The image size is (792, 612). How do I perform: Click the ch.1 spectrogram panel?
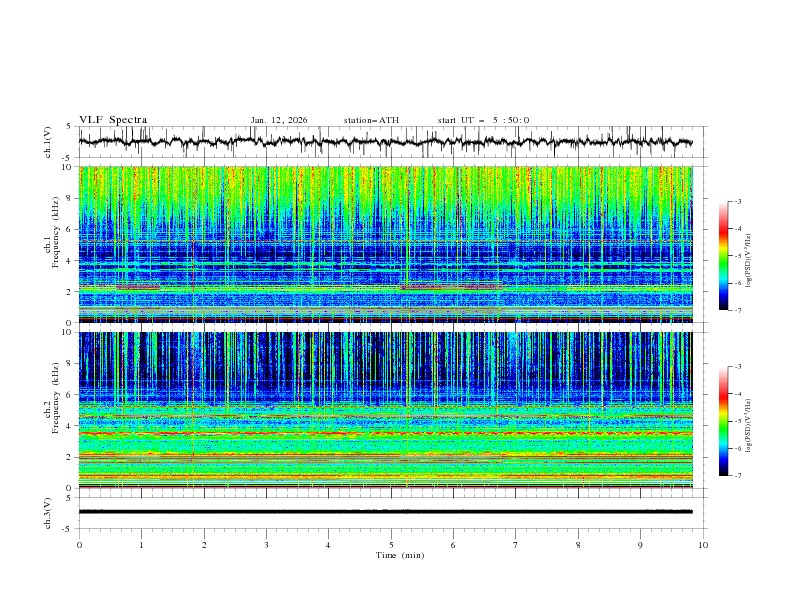click(386, 244)
